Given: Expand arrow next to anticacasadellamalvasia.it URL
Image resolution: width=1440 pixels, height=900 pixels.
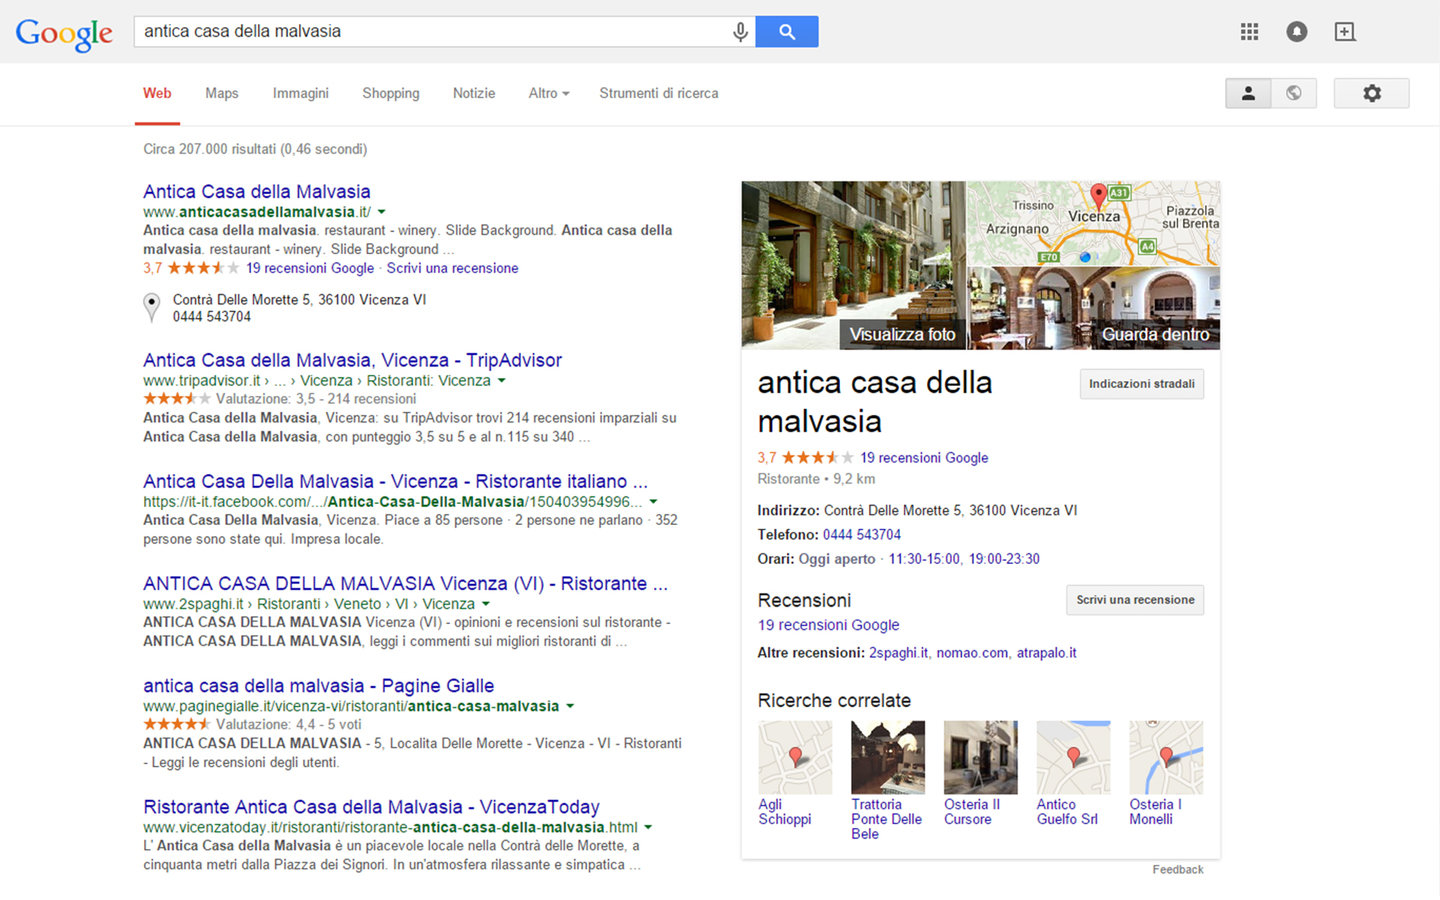Looking at the screenshot, I should (x=381, y=212).
